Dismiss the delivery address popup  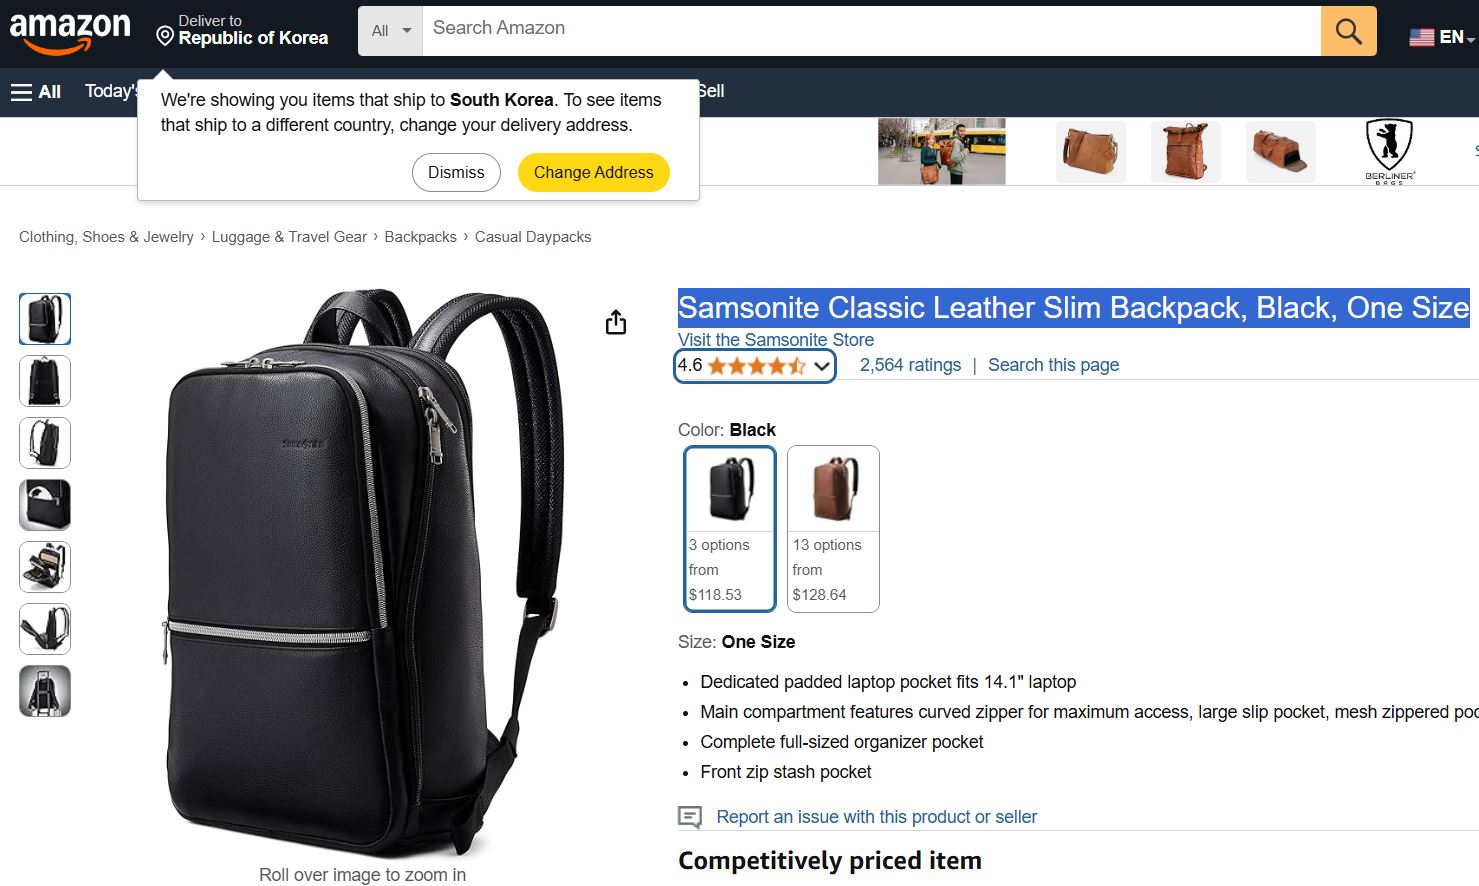click(x=456, y=172)
